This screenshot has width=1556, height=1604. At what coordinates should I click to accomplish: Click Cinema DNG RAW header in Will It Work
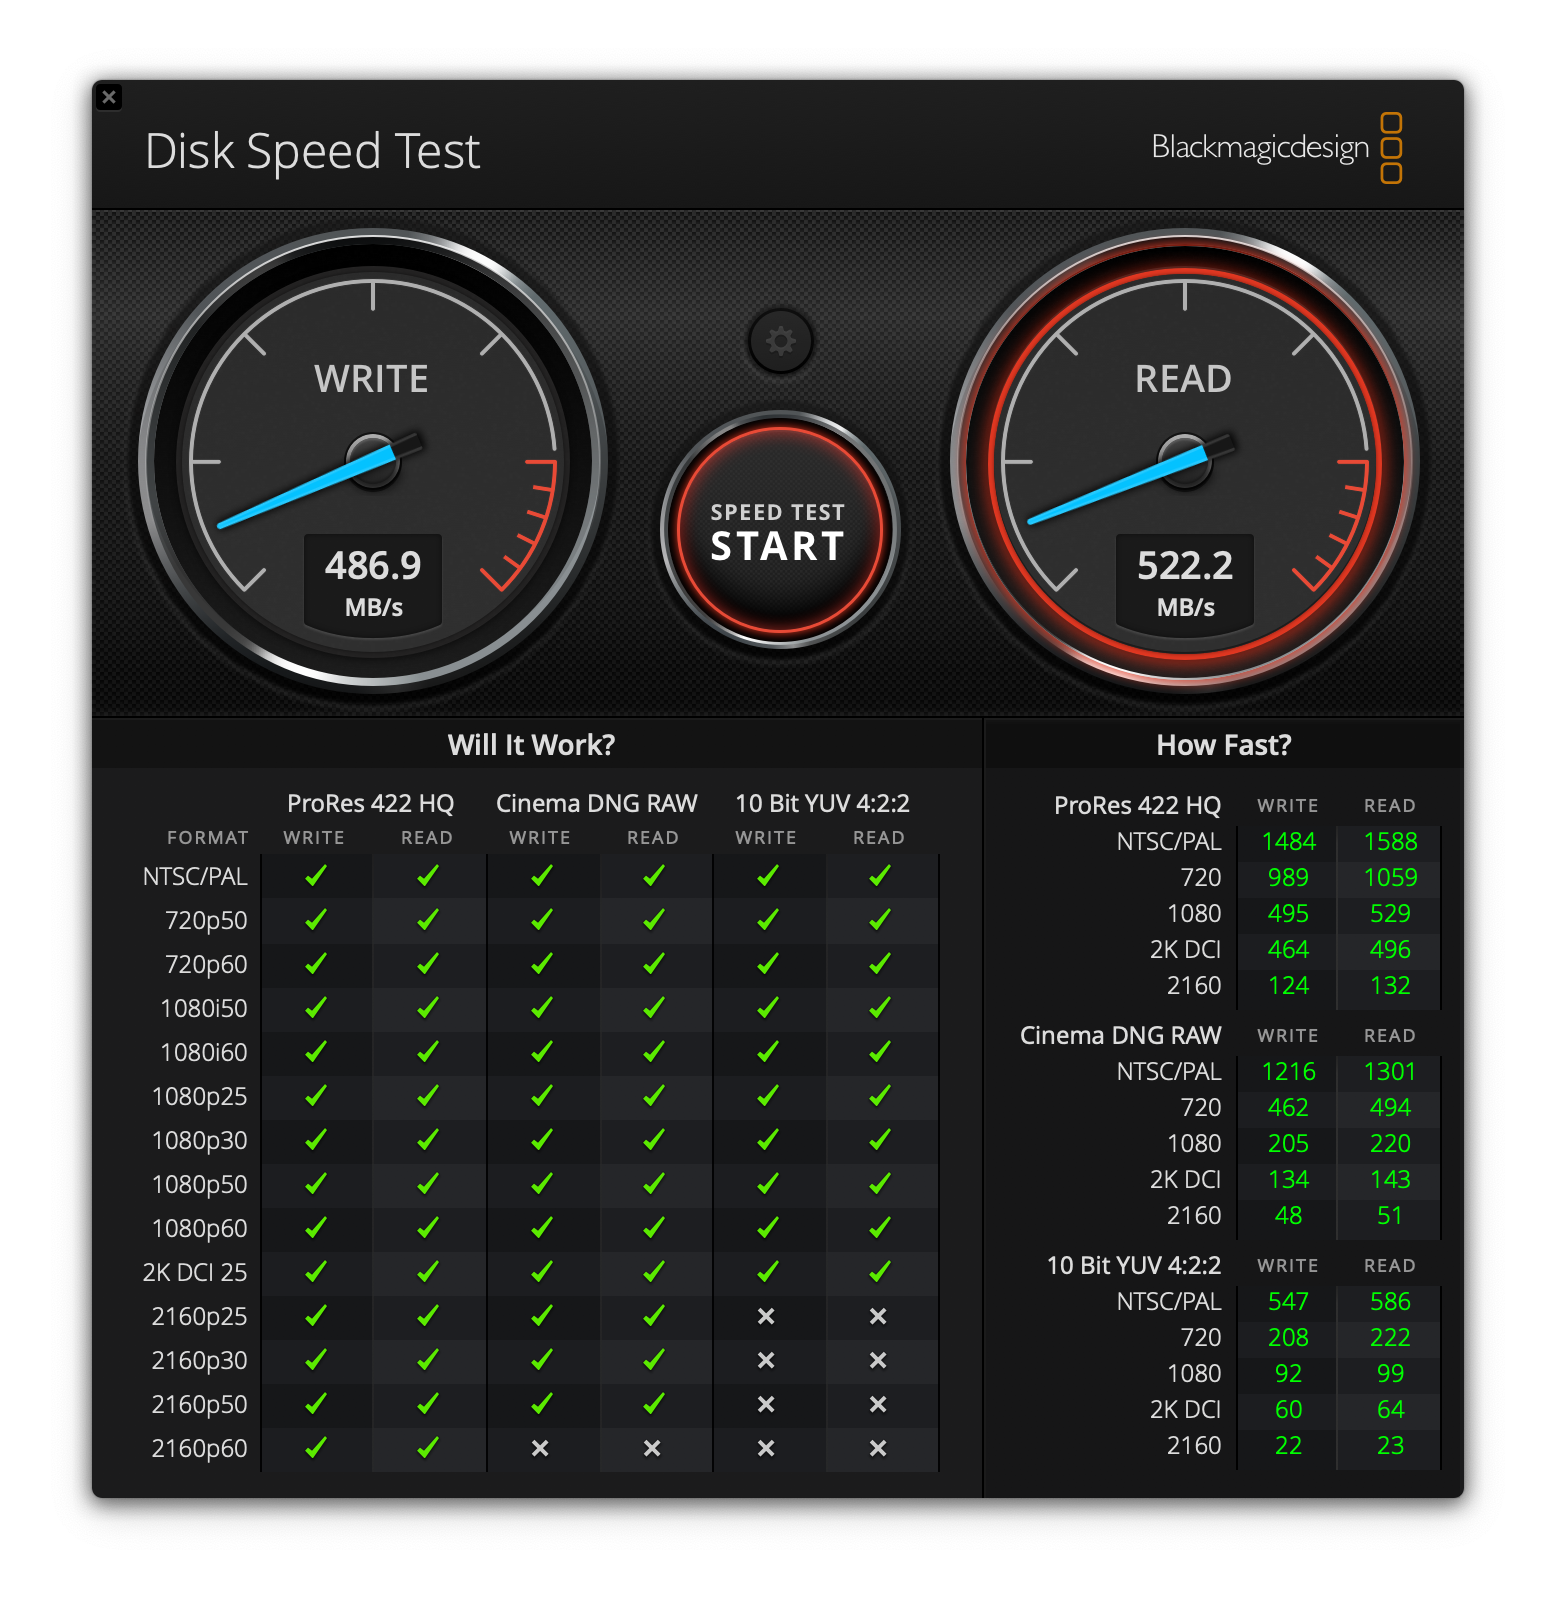pyautogui.click(x=596, y=803)
